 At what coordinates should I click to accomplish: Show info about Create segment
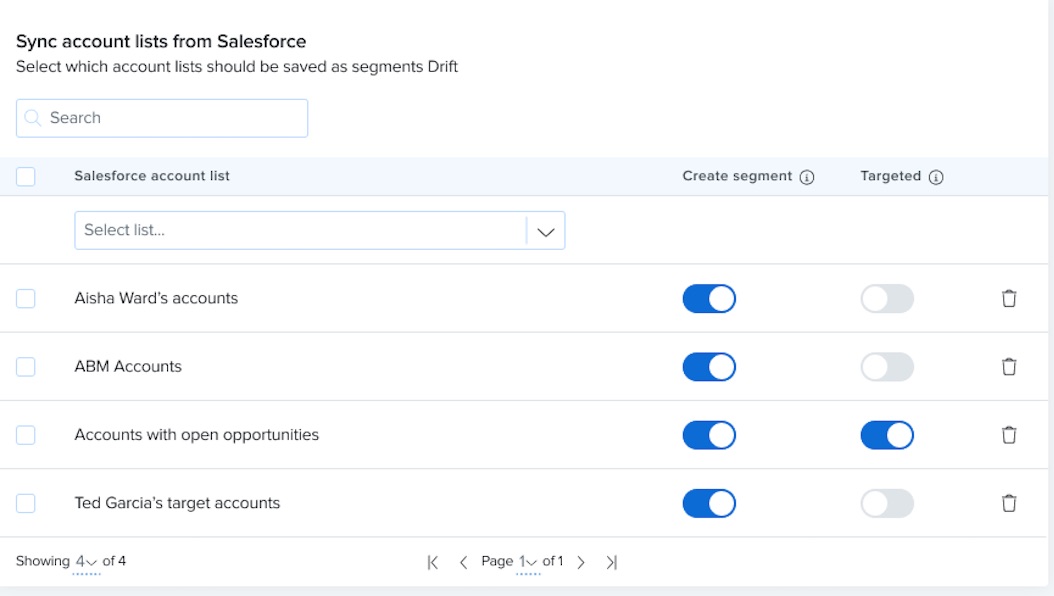(807, 177)
